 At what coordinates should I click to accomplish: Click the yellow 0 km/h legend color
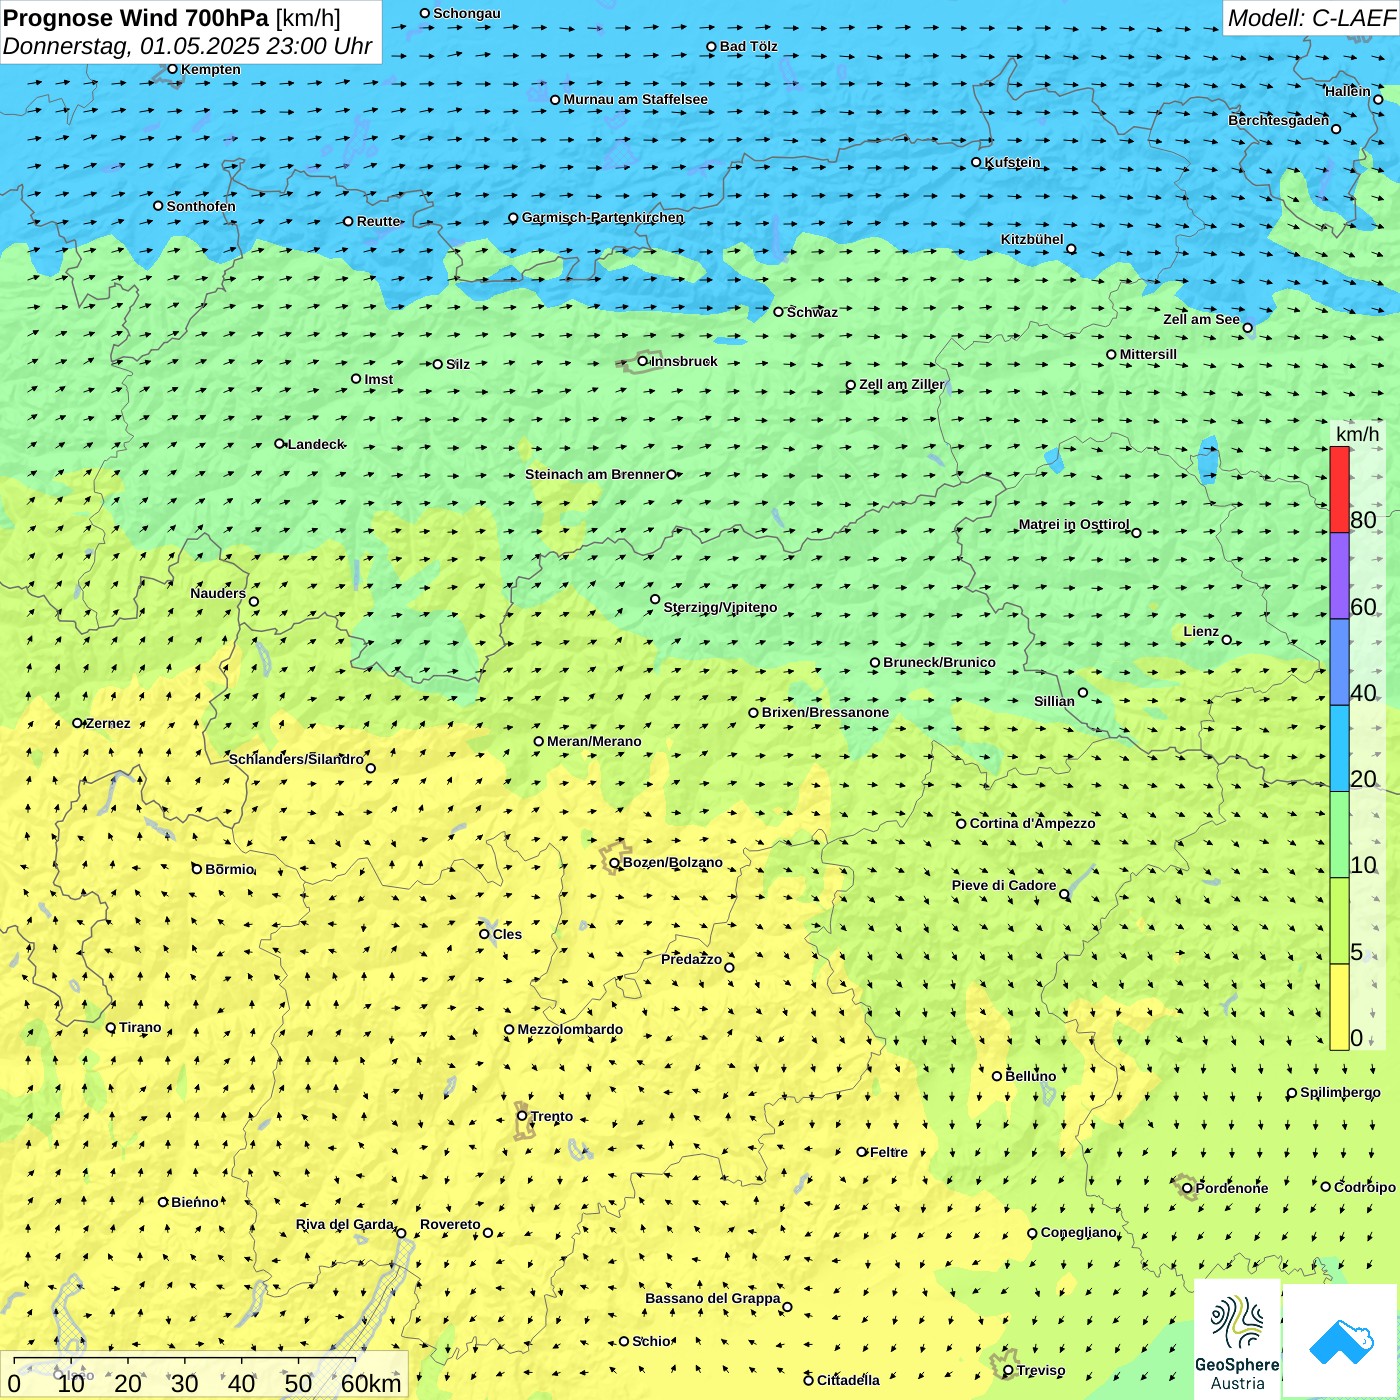coord(1339,1007)
